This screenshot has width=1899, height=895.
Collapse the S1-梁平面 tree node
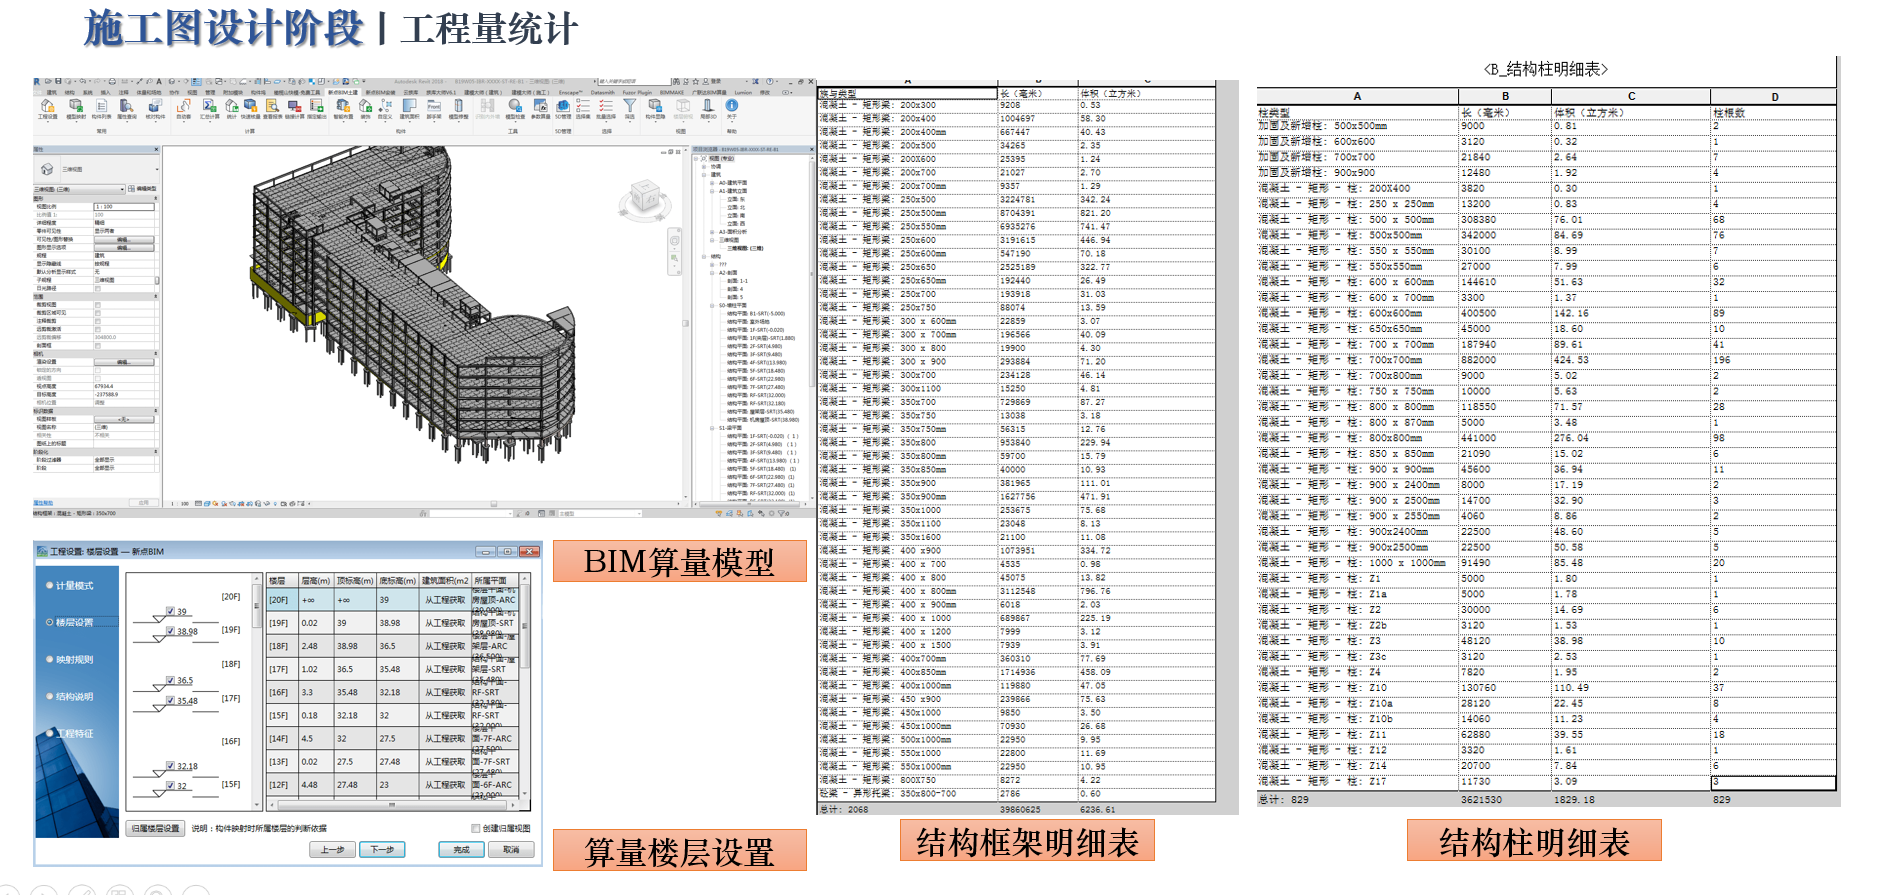coord(712,428)
